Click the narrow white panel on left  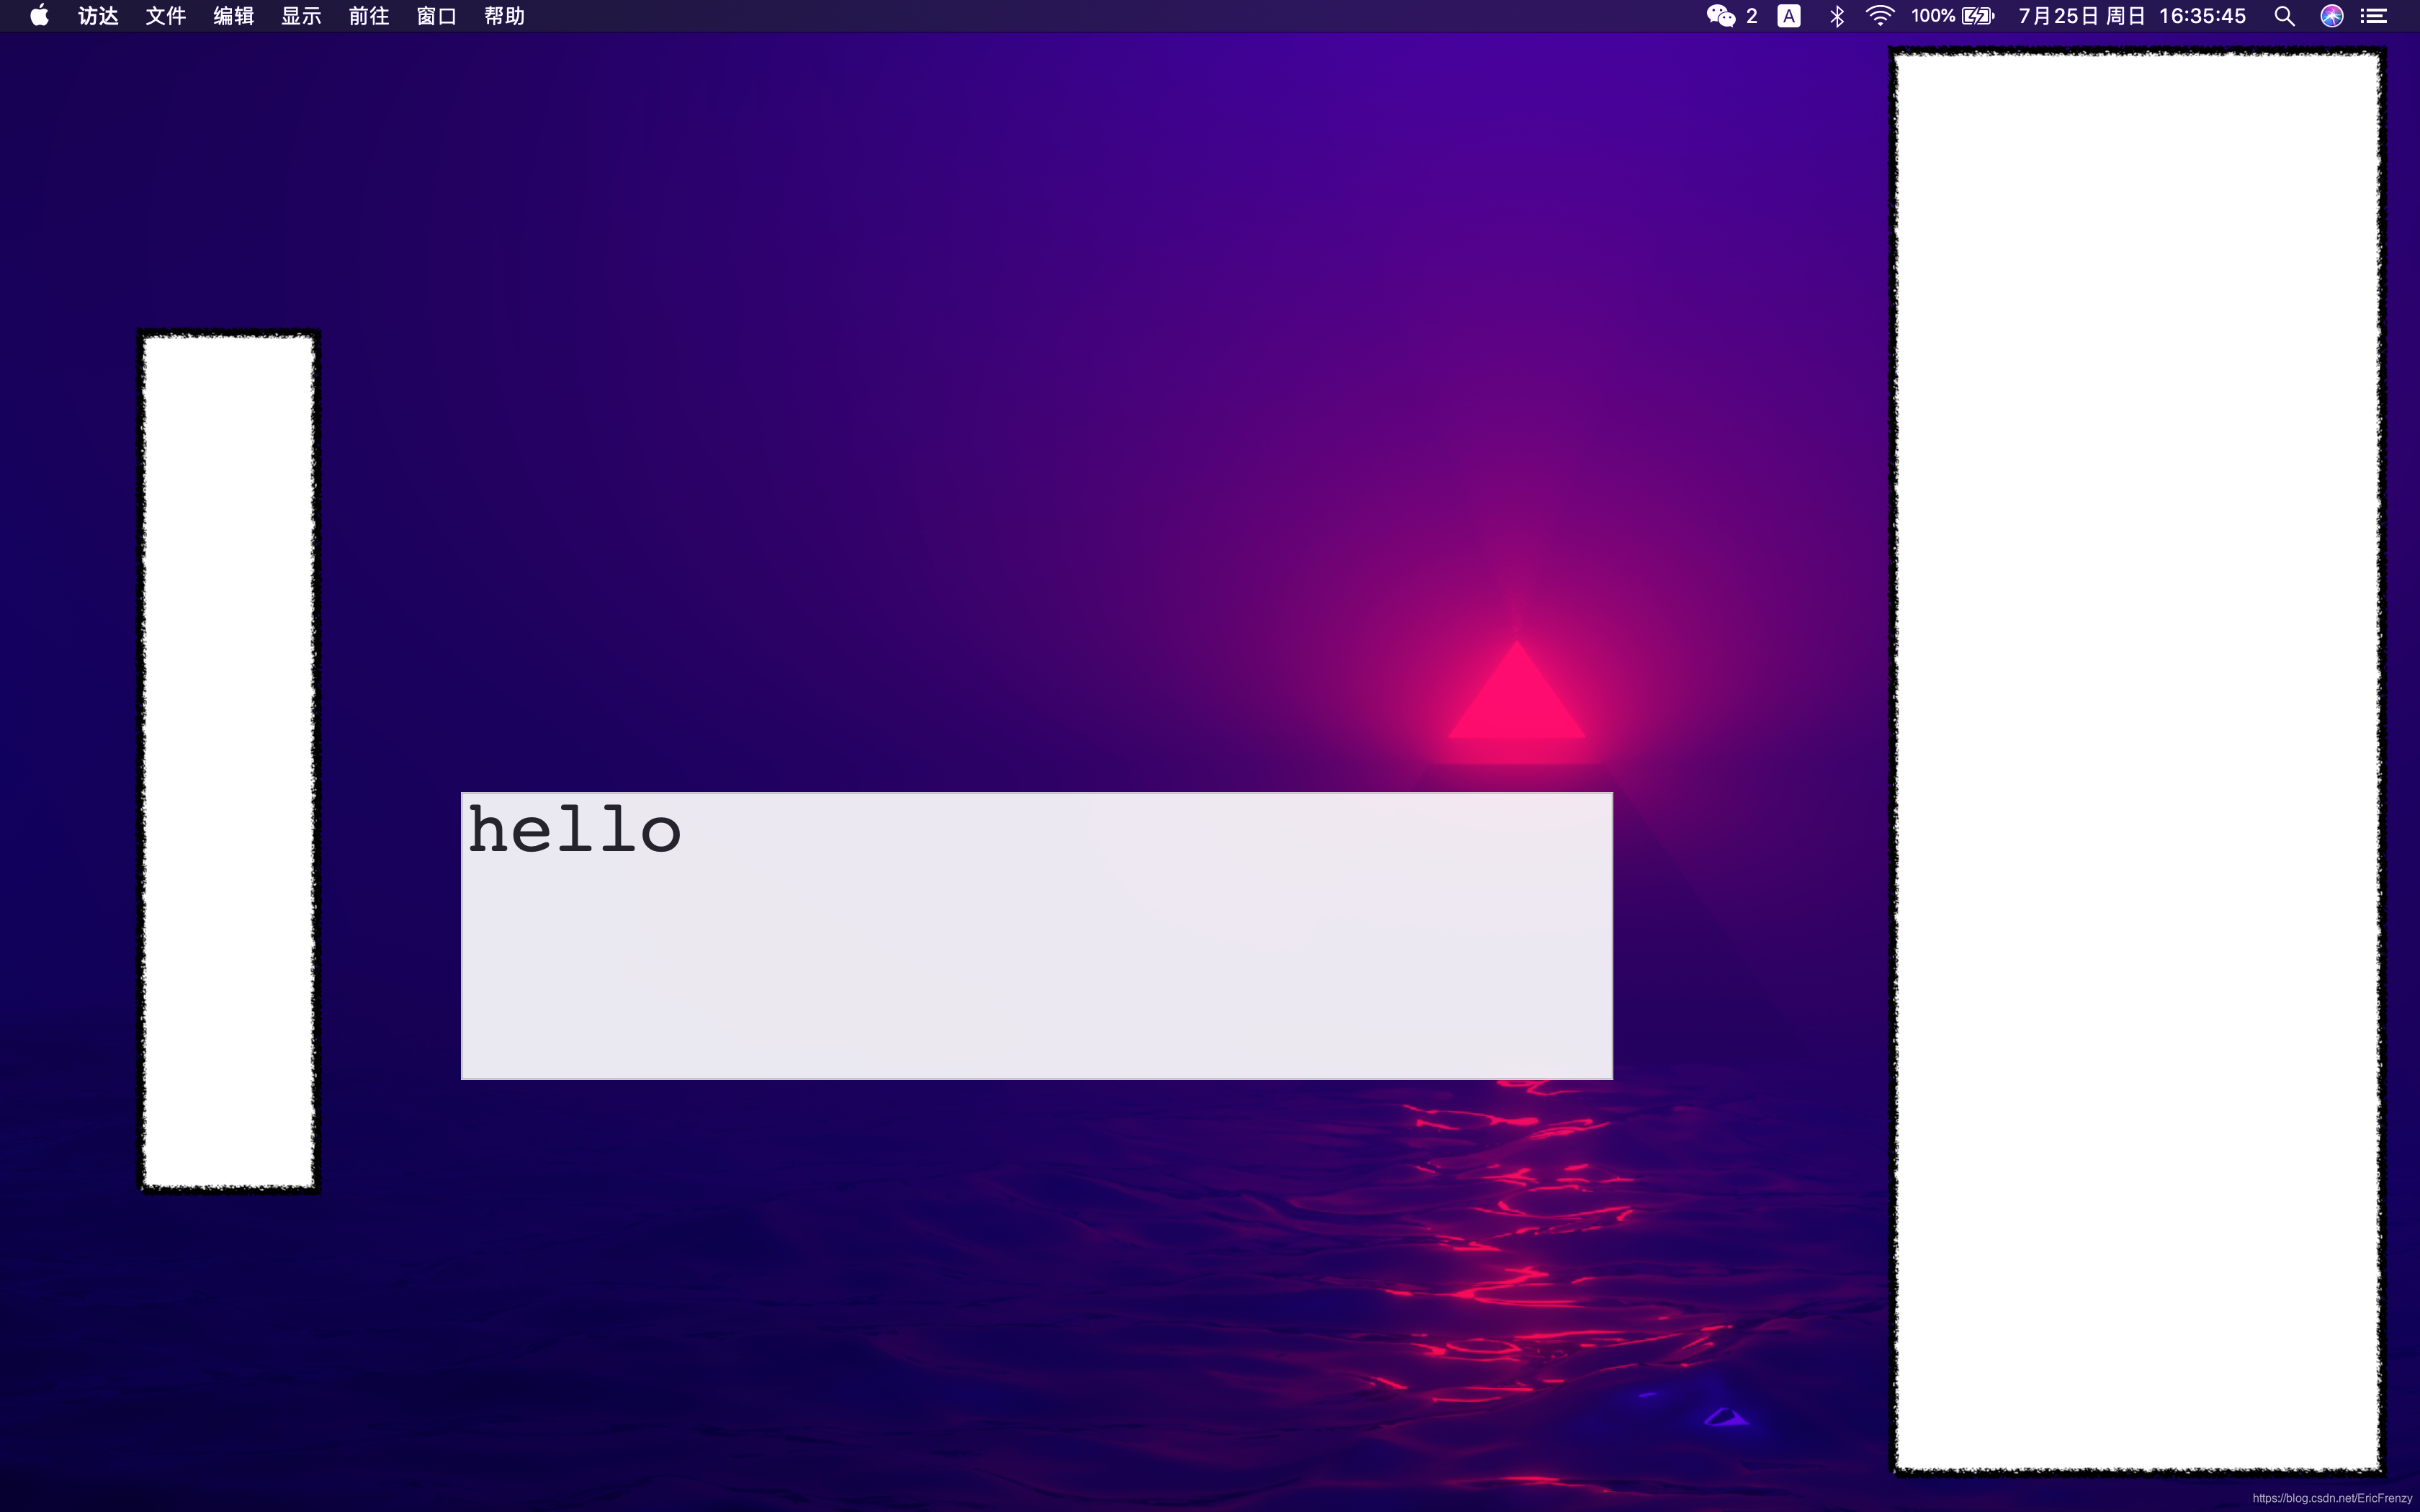coord(229,761)
